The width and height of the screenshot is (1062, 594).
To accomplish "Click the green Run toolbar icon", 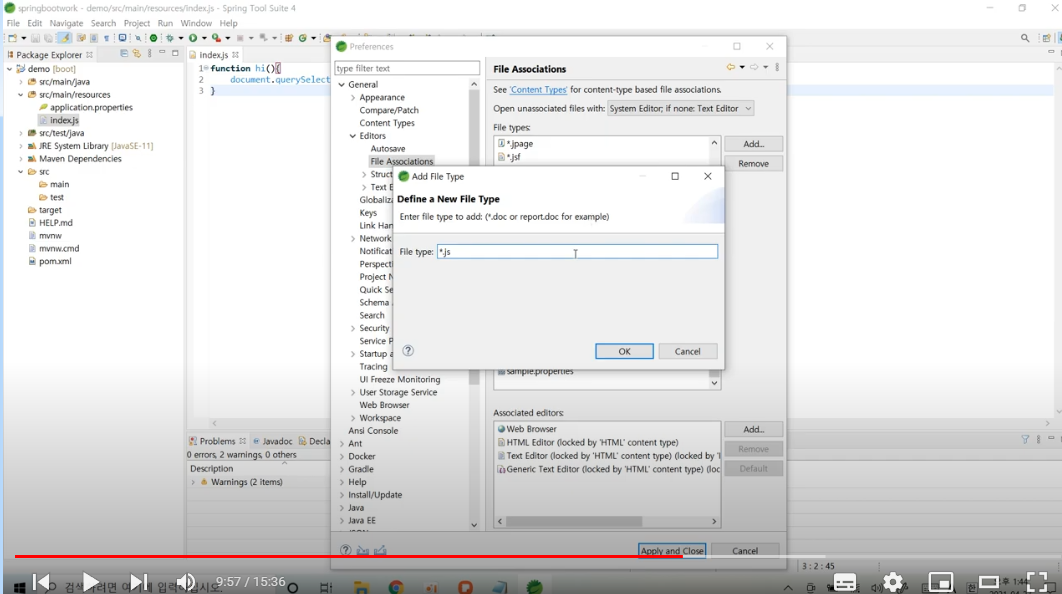I will (193, 39).
